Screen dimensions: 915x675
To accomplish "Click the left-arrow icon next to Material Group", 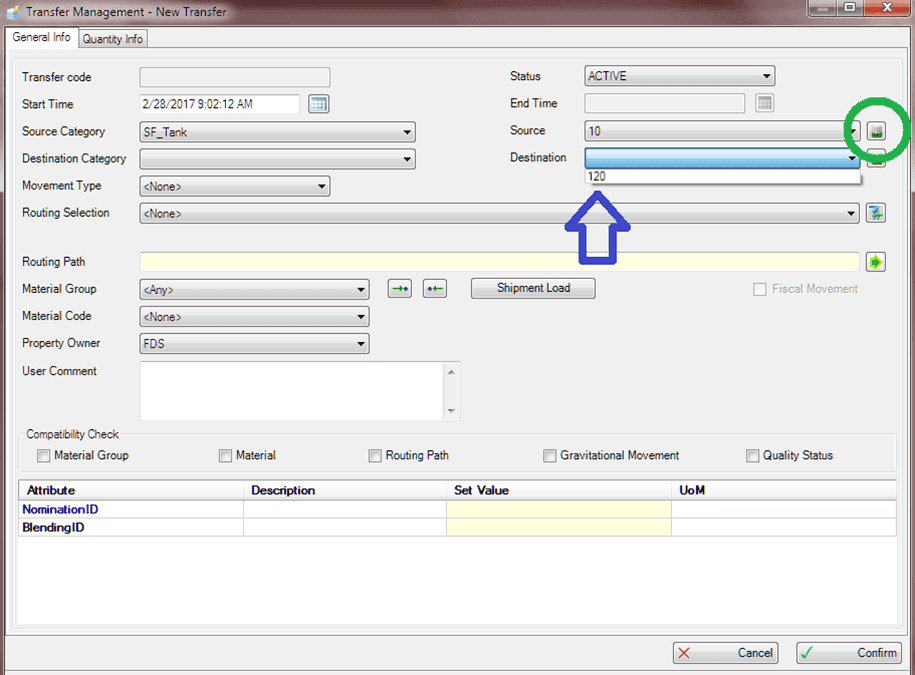I will click(x=434, y=288).
